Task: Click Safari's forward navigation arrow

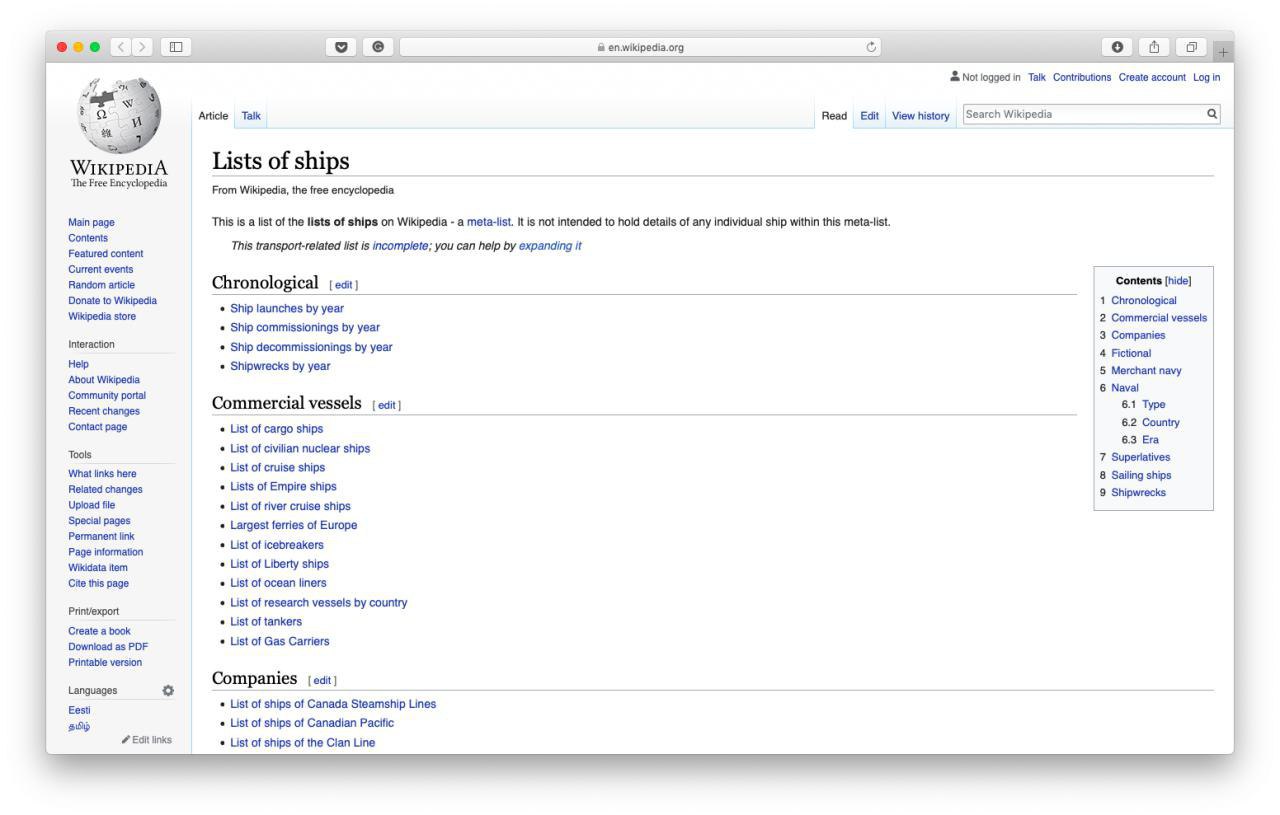Action: 143,47
